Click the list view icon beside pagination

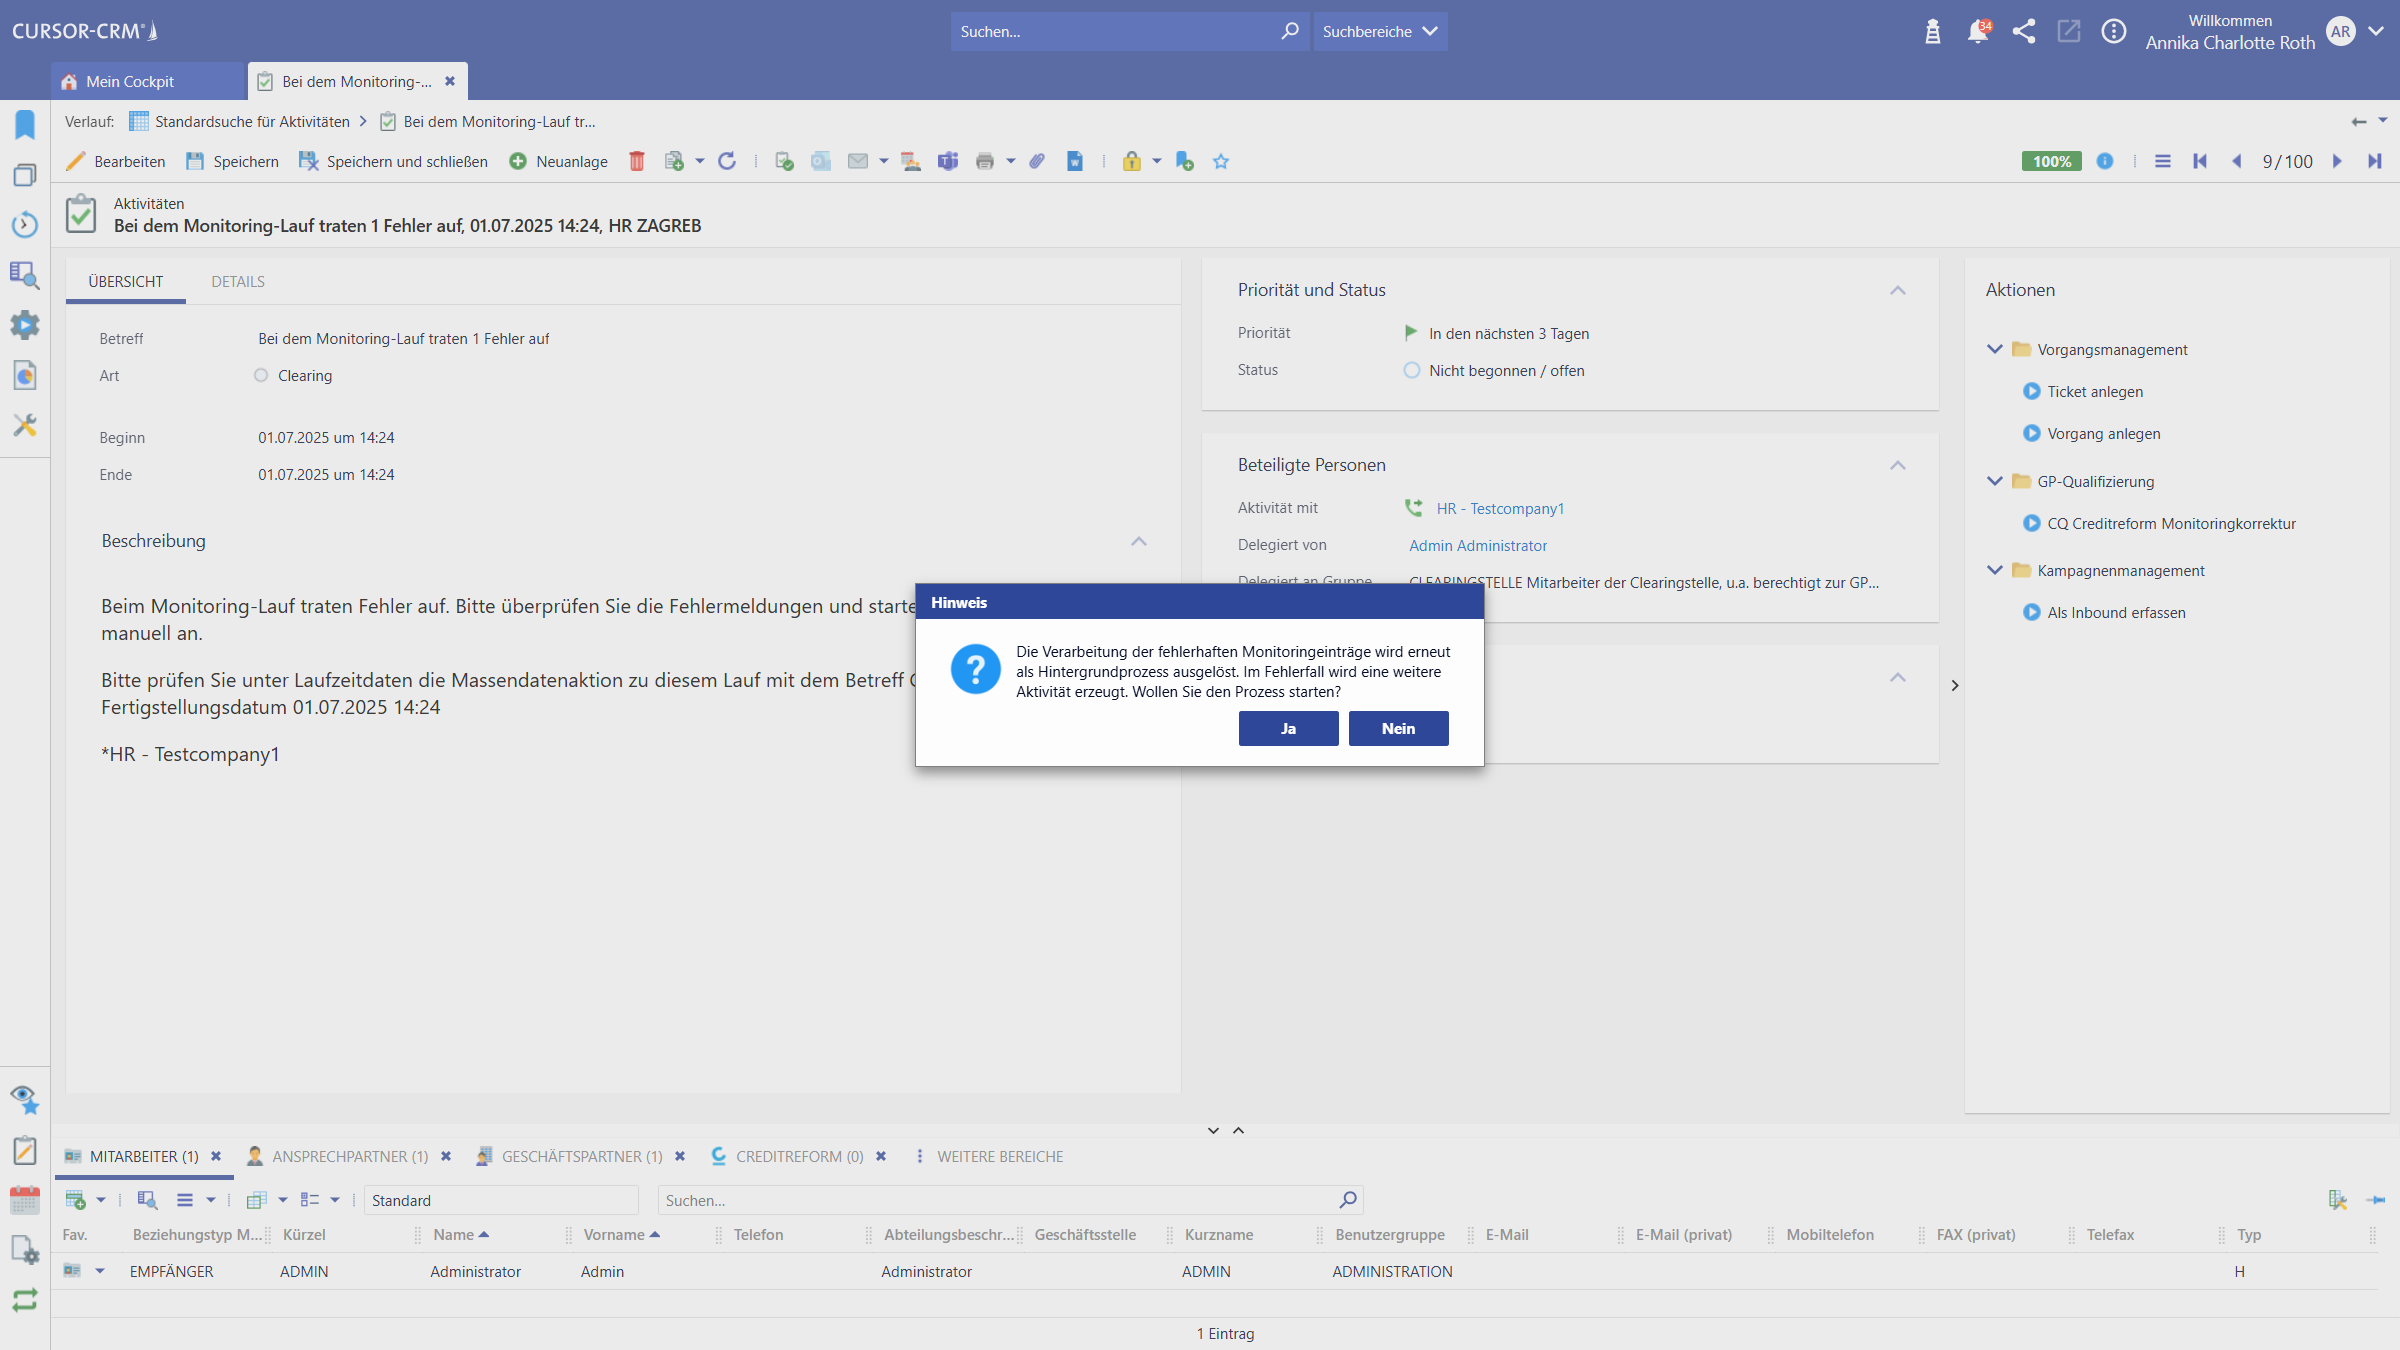click(x=2163, y=161)
